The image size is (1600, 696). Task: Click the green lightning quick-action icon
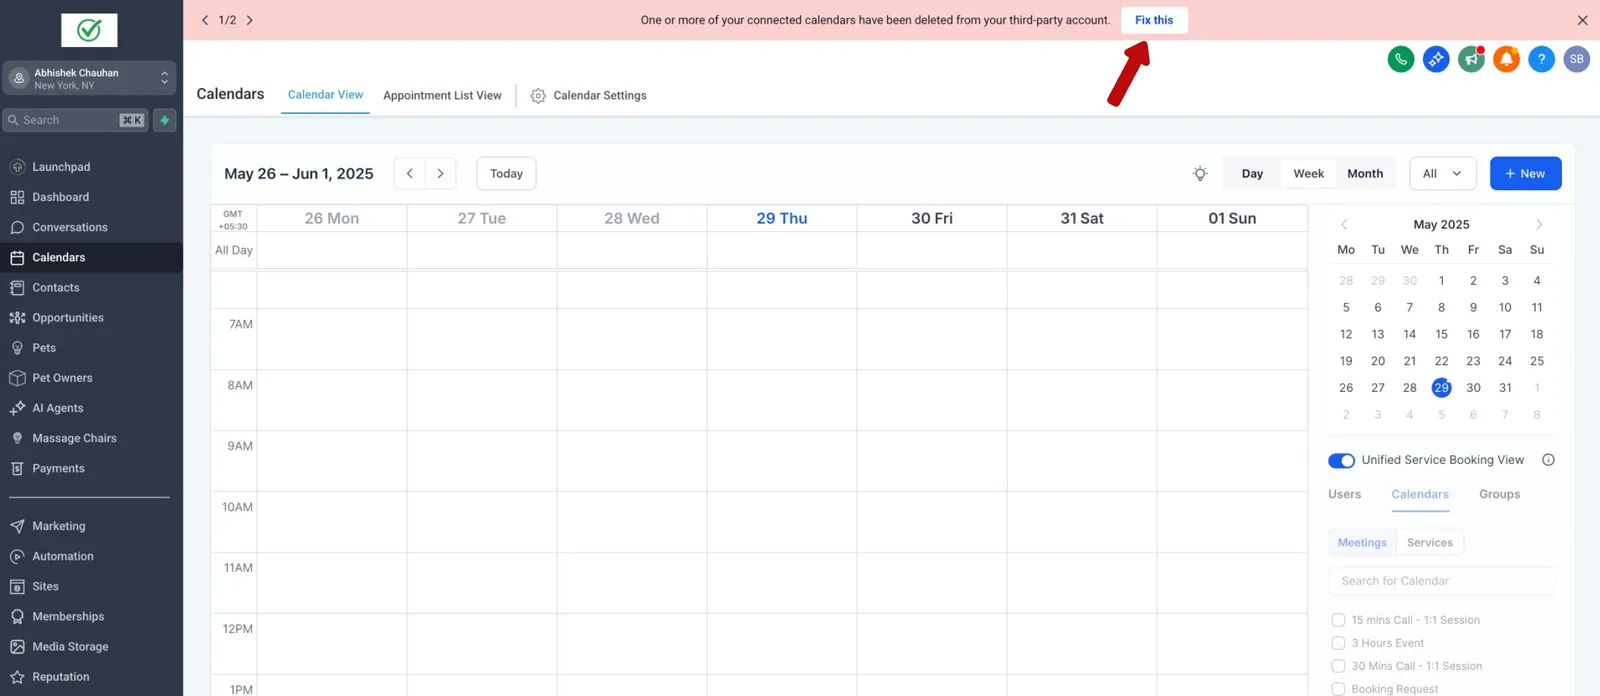165,120
